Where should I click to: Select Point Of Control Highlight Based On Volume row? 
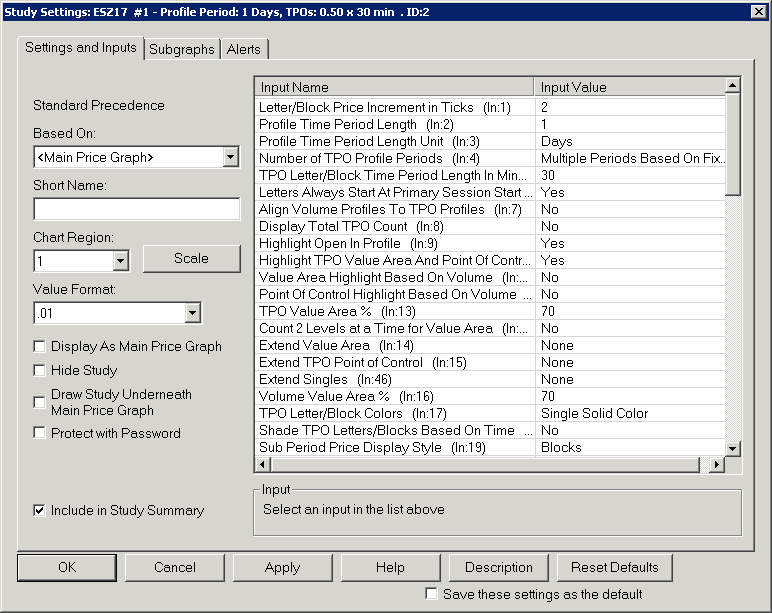click(490, 294)
